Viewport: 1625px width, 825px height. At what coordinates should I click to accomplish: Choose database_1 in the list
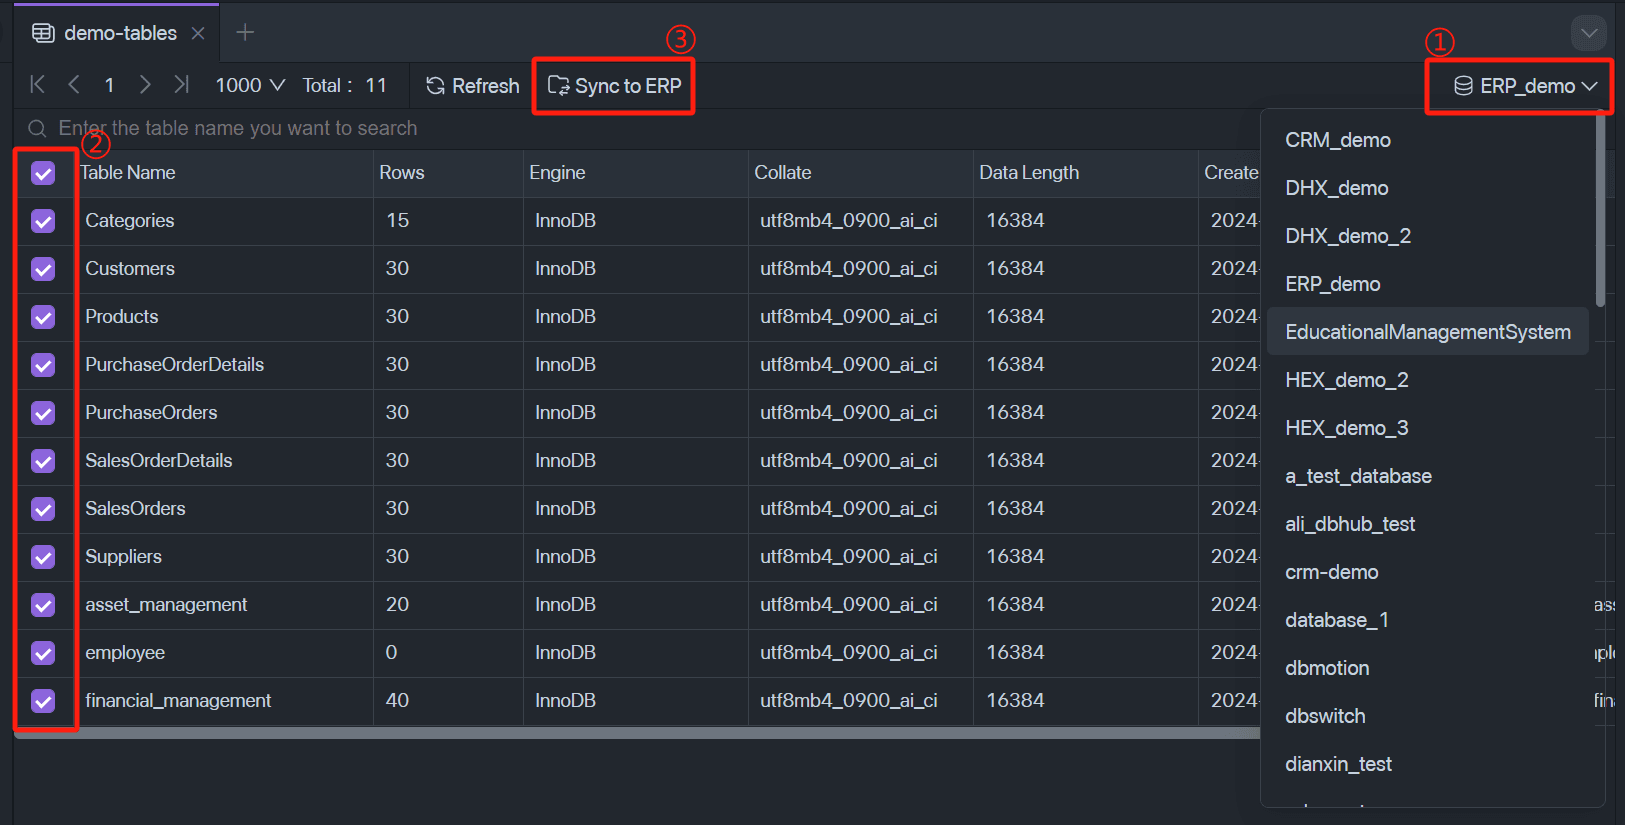pos(1427,620)
